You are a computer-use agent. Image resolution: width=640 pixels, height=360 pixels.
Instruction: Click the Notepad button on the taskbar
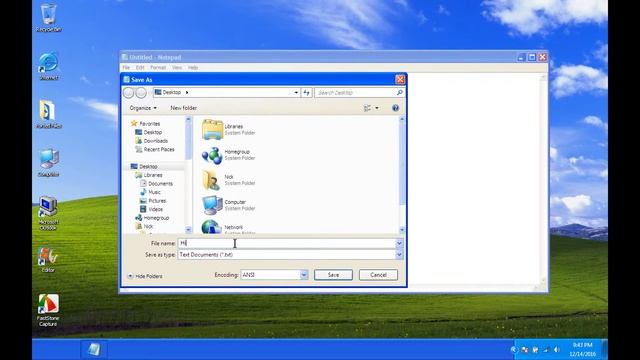coord(94,349)
